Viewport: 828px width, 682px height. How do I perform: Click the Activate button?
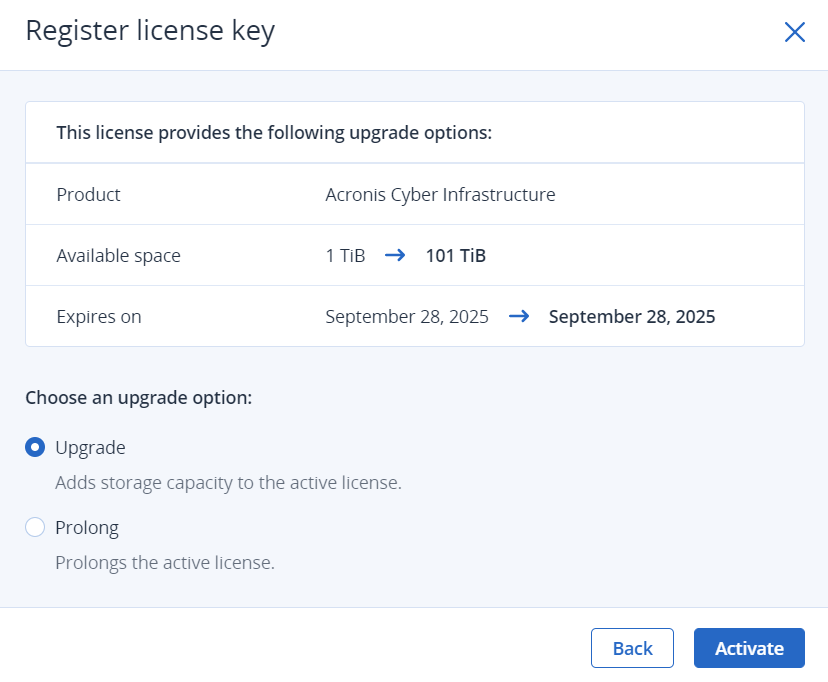click(x=749, y=648)
